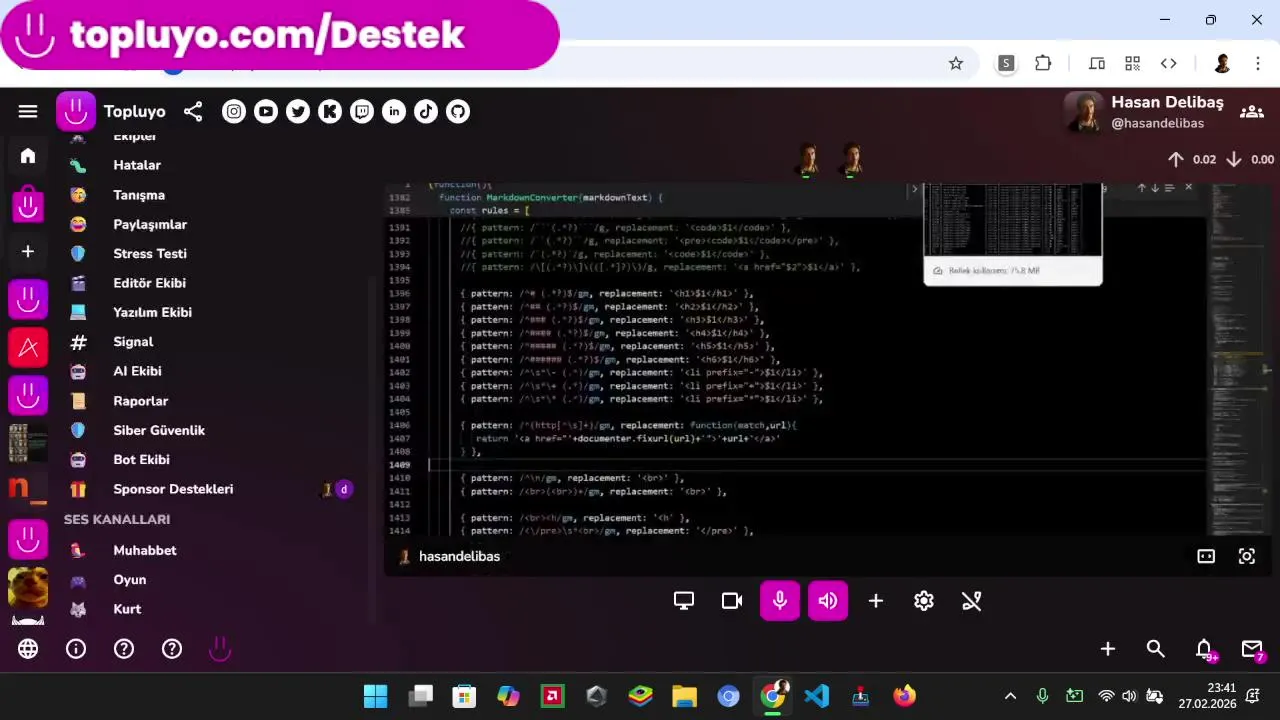The image size is (1280, 720).
Task: Toggle the speaker sound in call controls
Action: (x=828, y=601)
